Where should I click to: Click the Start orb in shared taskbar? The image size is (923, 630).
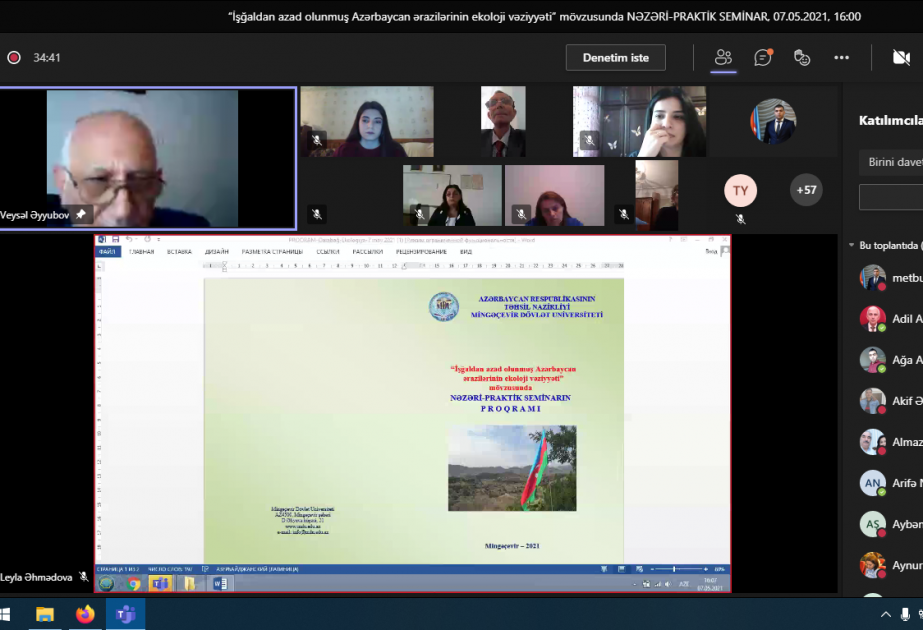107,583
